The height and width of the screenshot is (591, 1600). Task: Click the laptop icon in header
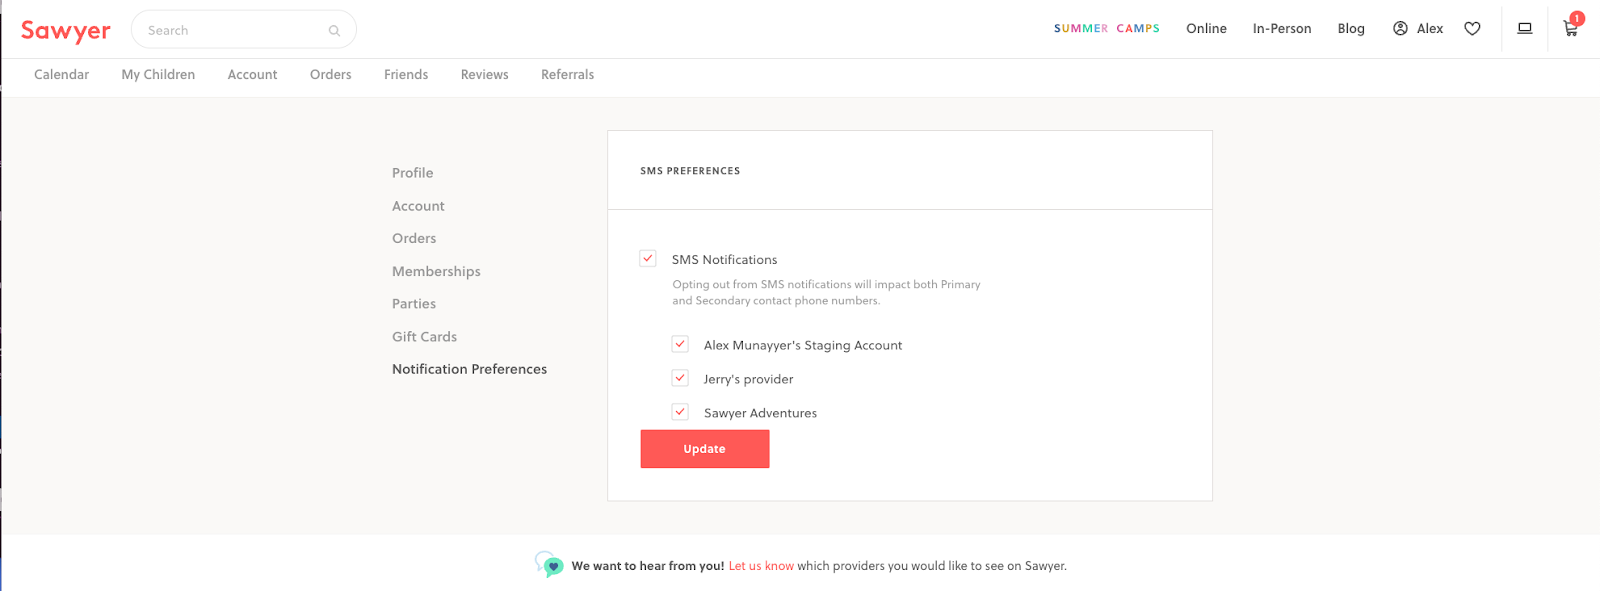pyautogui.click(x=1525, y=29)
